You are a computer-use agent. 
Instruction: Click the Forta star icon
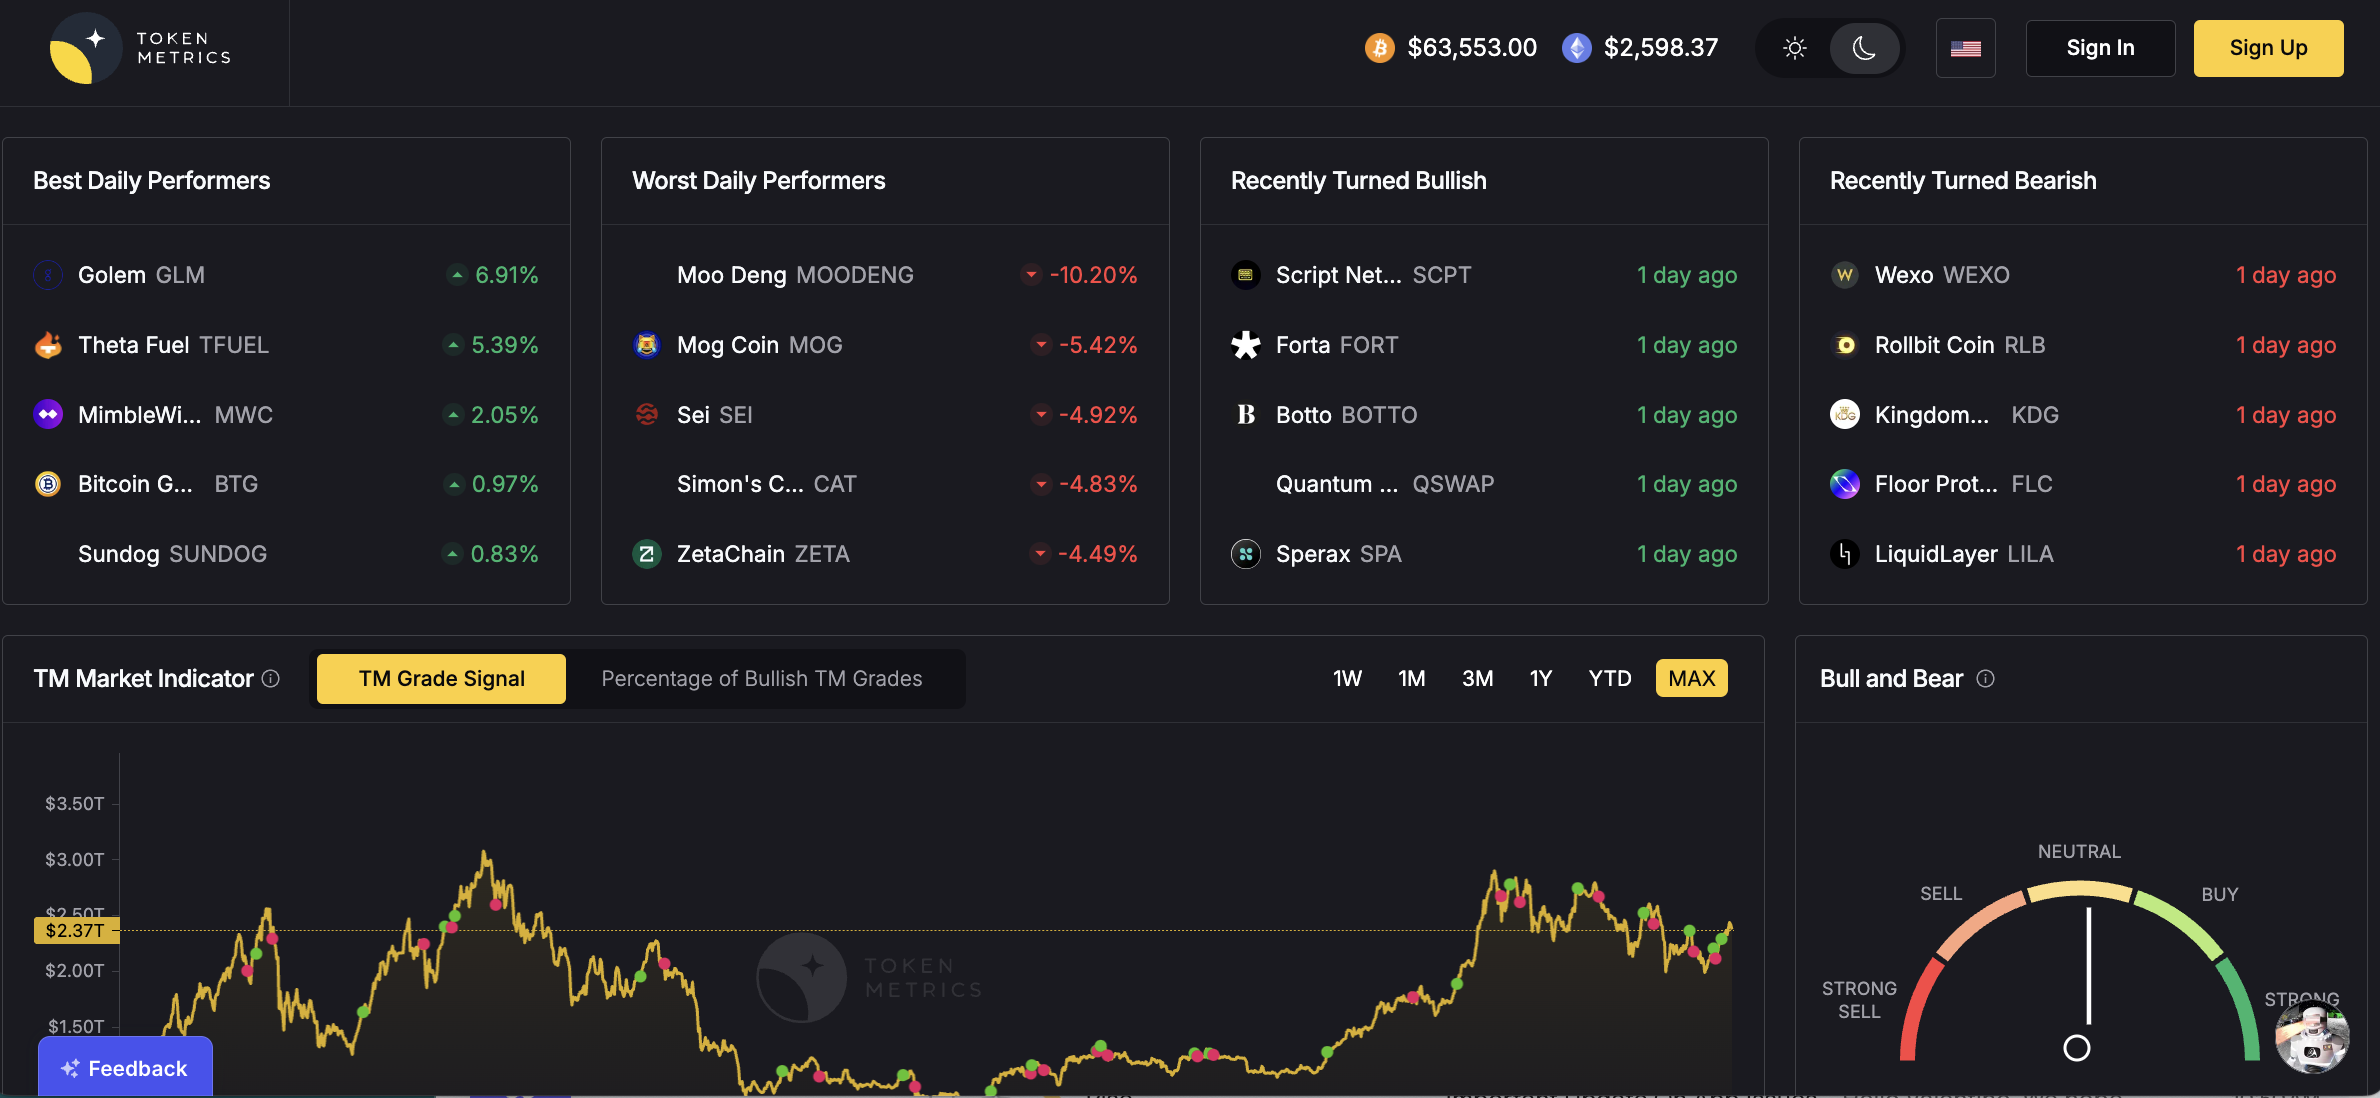tap(1246, 345)
